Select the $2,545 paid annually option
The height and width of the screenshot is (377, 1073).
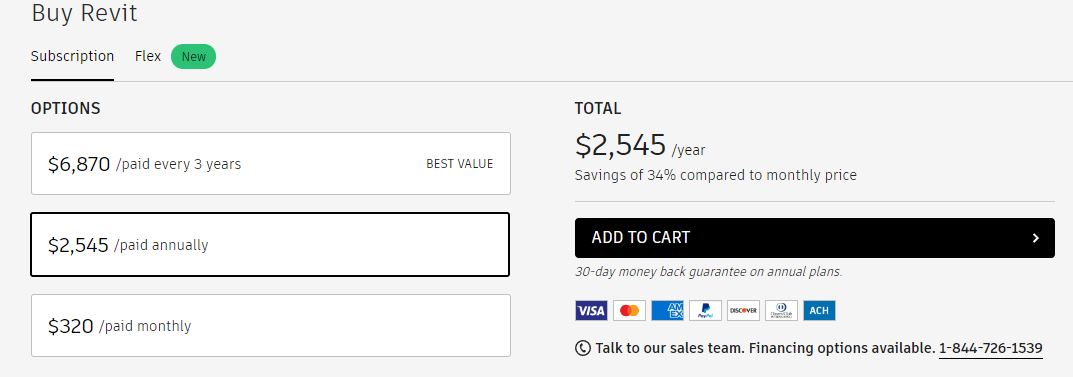tap(270, 244)
